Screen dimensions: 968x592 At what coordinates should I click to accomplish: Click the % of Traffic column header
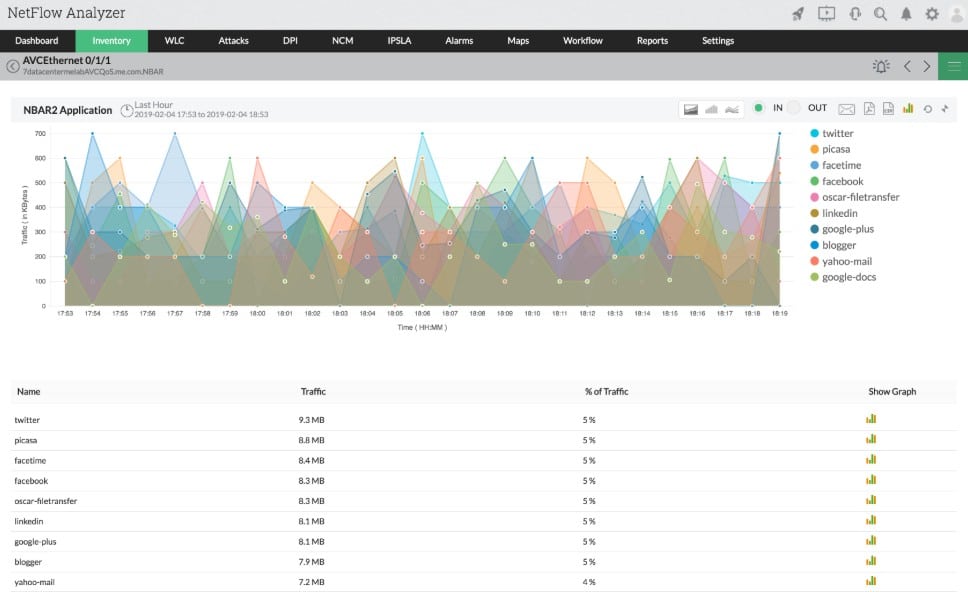[x=606, y=391]
